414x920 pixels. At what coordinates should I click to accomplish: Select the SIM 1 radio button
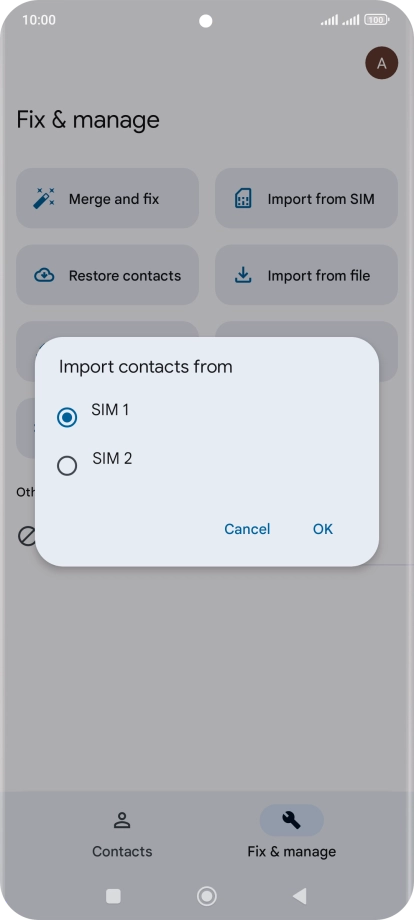click(67, 418)
